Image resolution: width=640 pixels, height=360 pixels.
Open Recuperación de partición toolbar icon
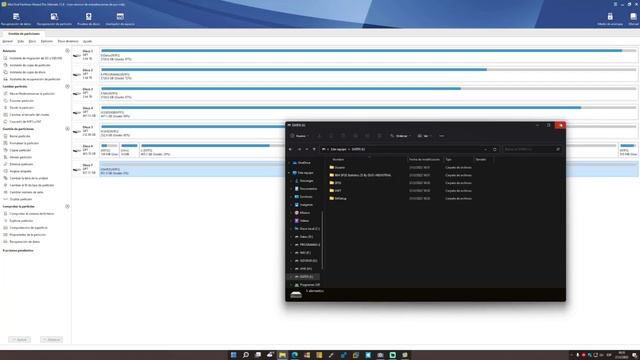[x=54, y=19]
